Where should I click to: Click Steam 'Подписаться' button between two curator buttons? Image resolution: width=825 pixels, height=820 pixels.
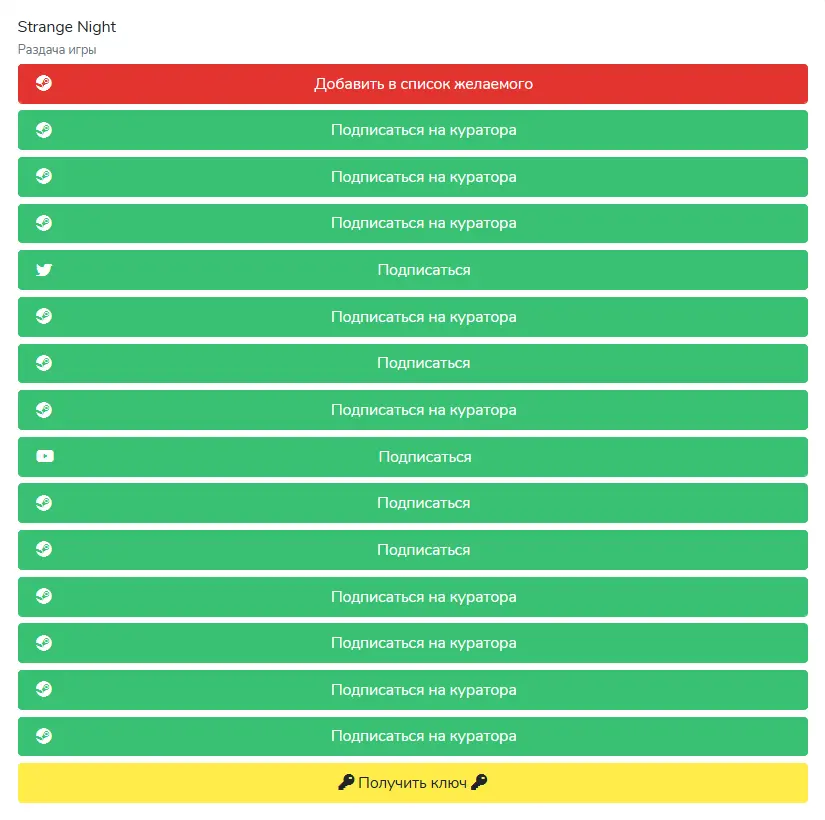412,363
